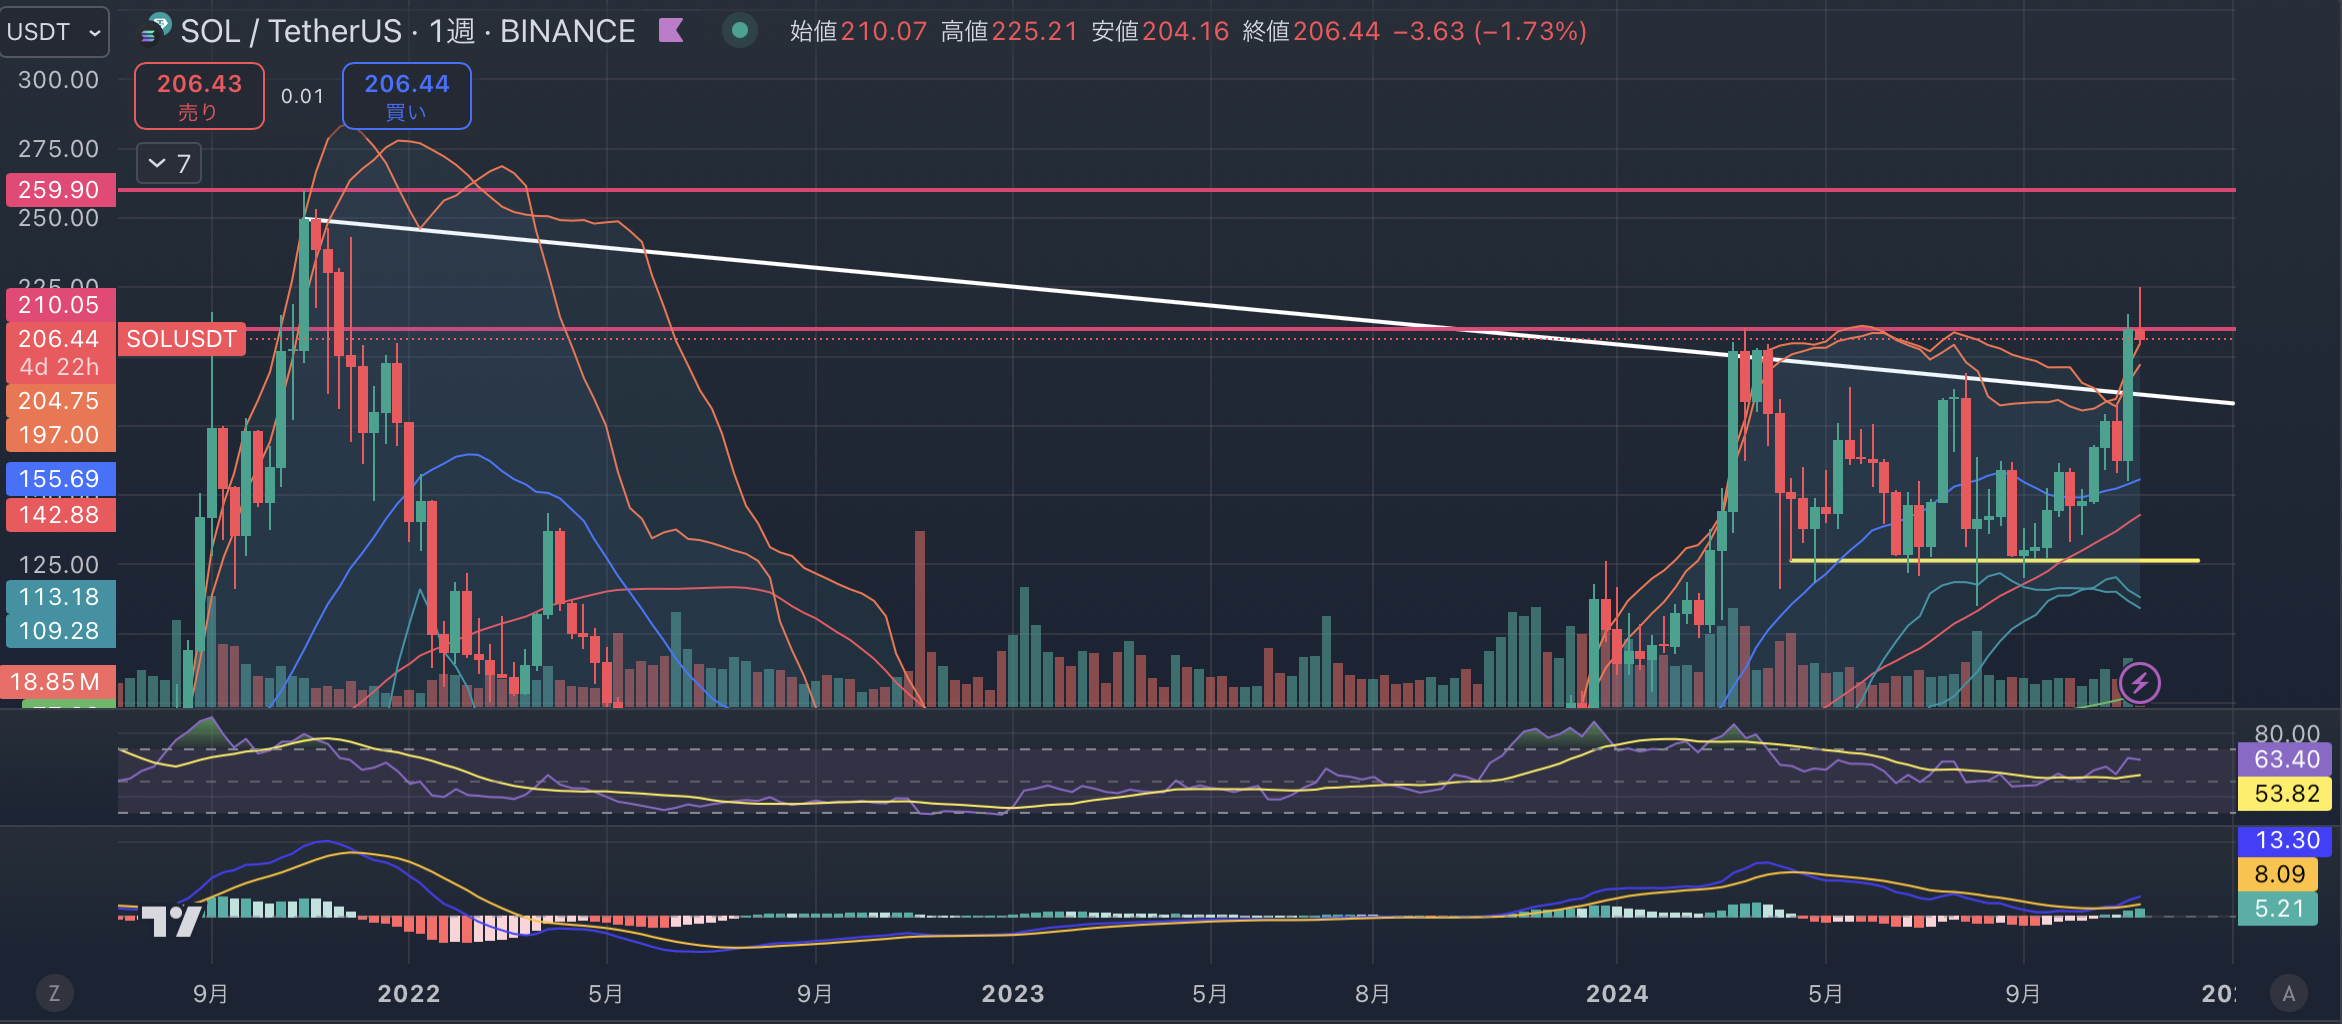
Task: Click the 2023 label on time axis
Action: pos(1013,994)
